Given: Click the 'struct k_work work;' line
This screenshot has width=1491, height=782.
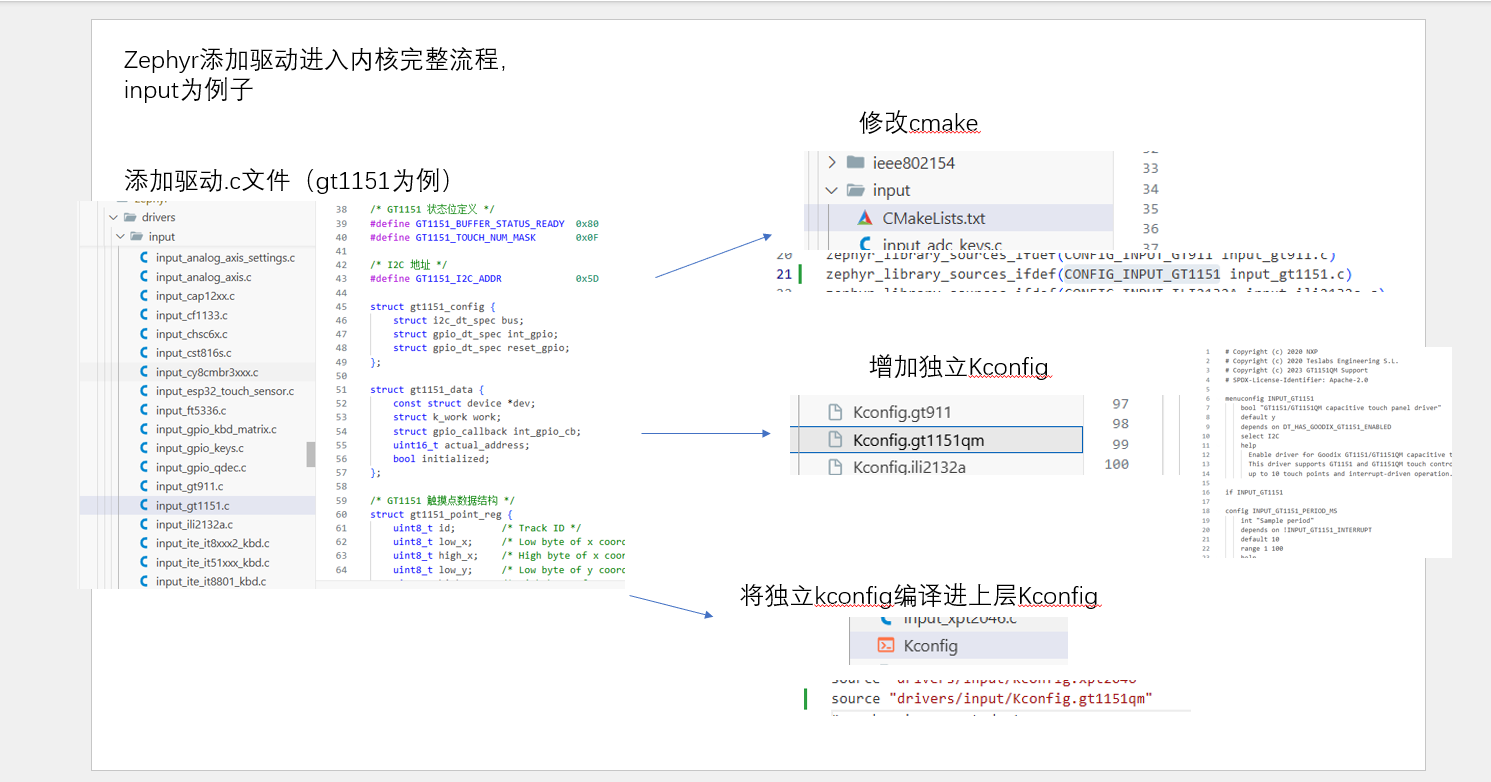Looking at the screenshot, I should tap(449, 417).
